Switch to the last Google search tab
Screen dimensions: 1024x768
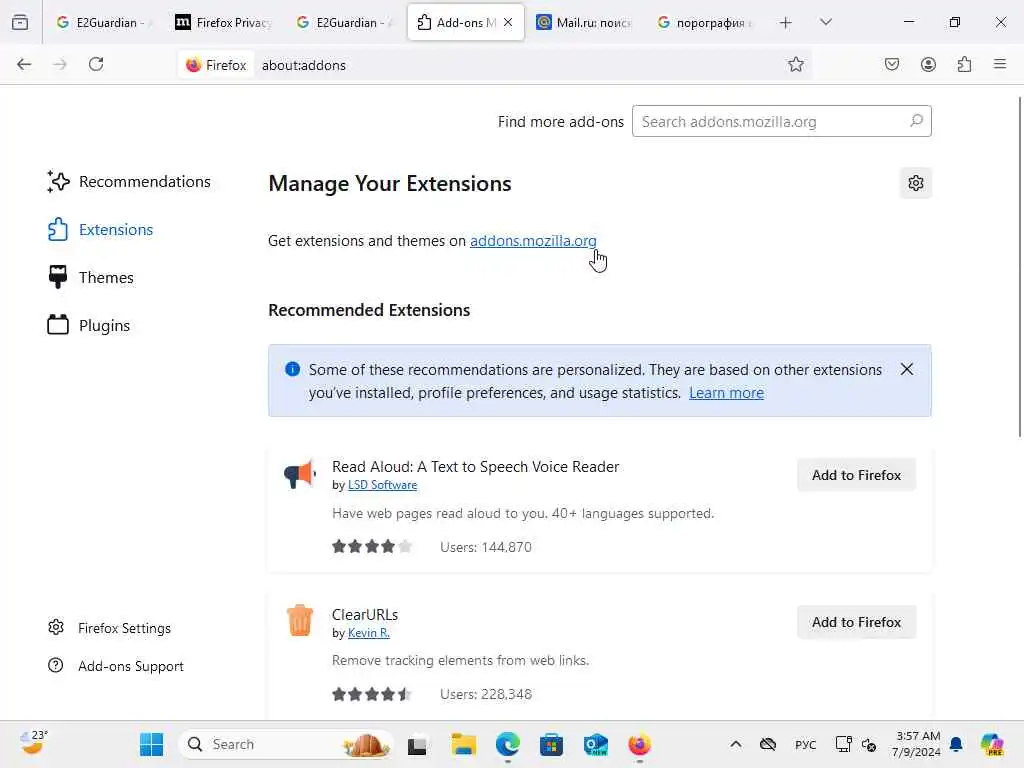705,22
